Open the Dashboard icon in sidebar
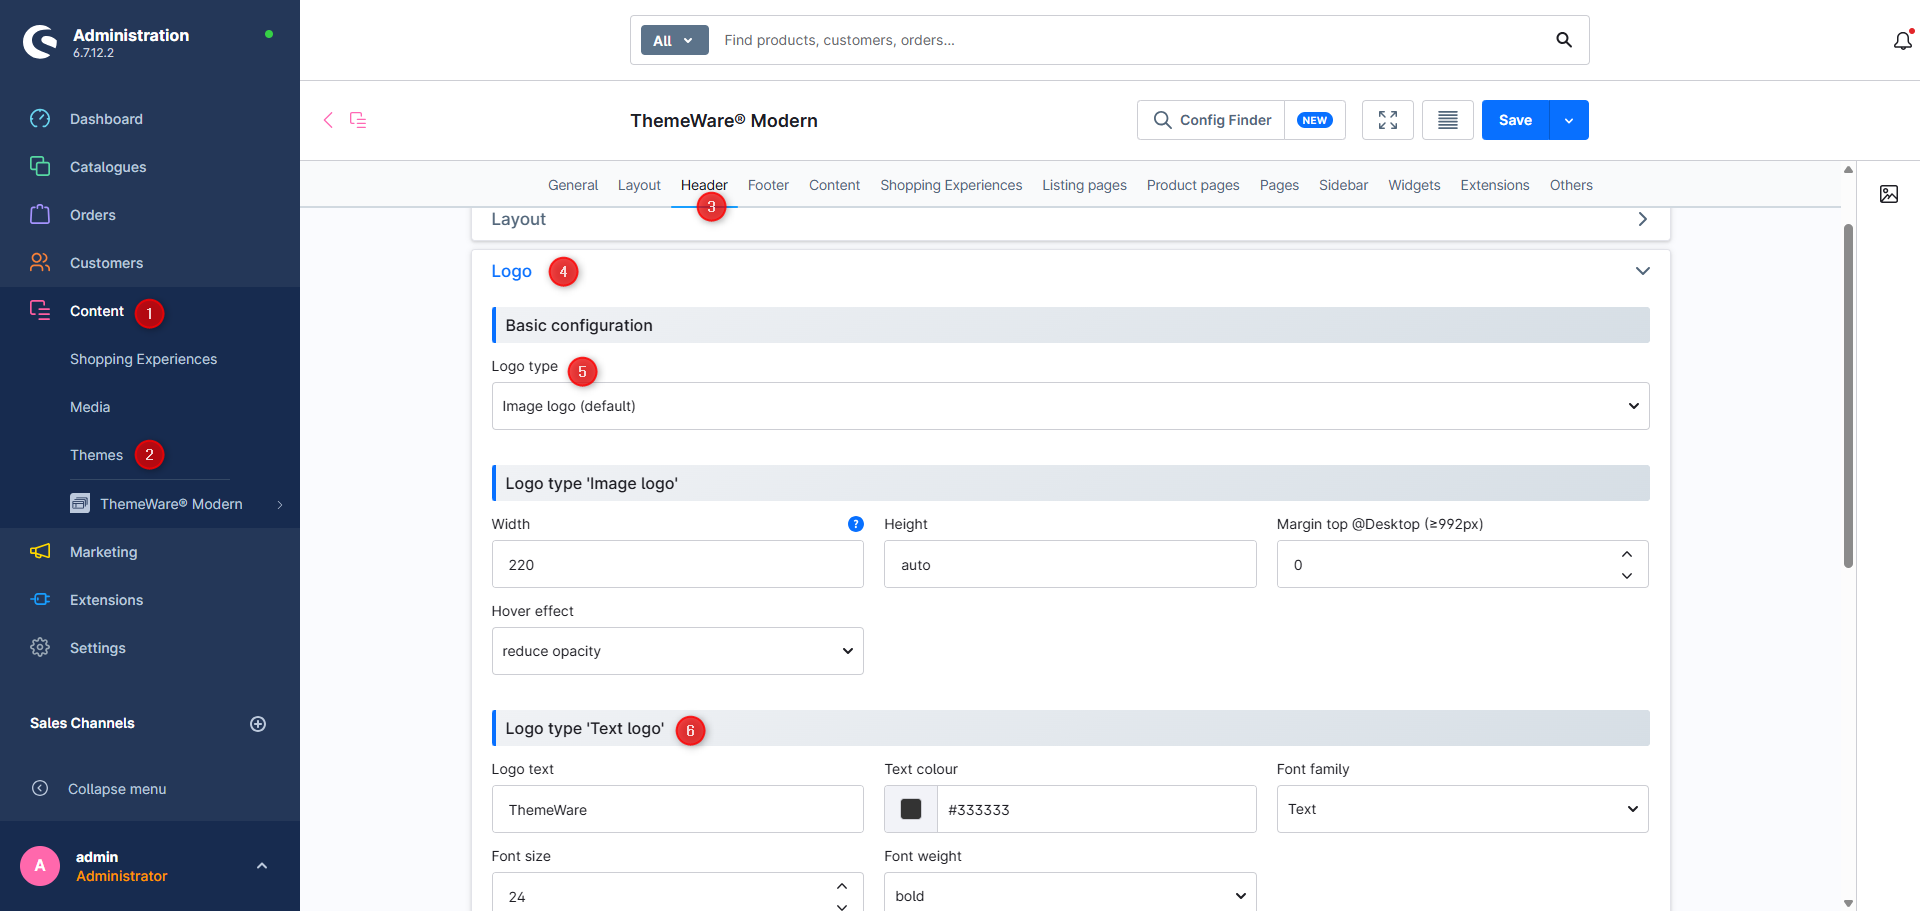This screenshot has height=911, width=1920. 40,119
